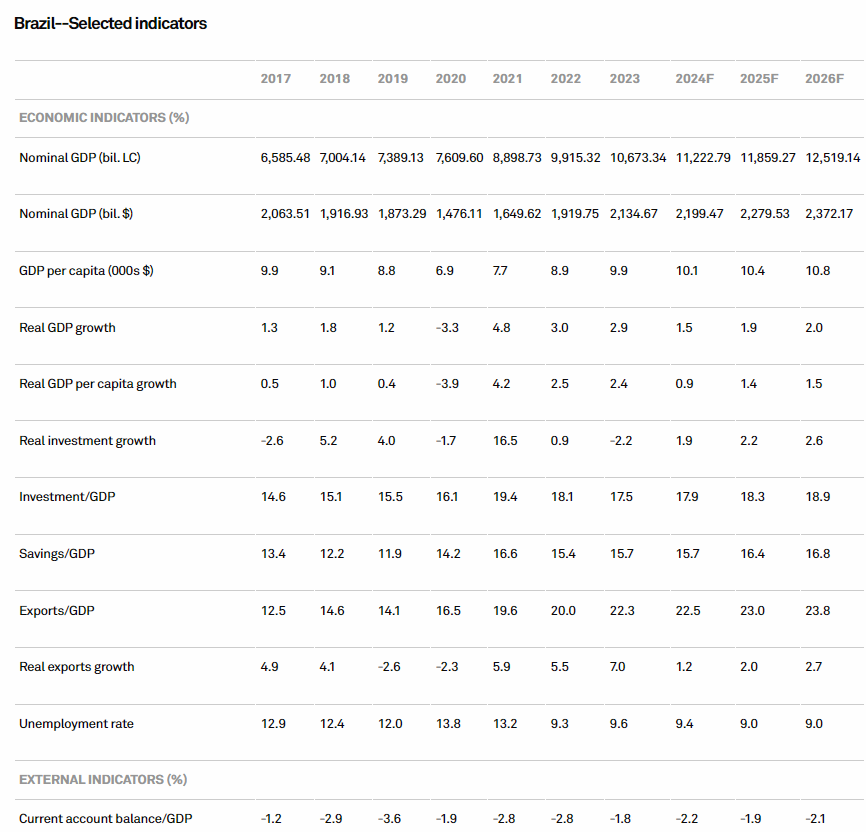Click the Real GDP growth row label
Screen dimensions: 866x832
click(x=67, y=328)
